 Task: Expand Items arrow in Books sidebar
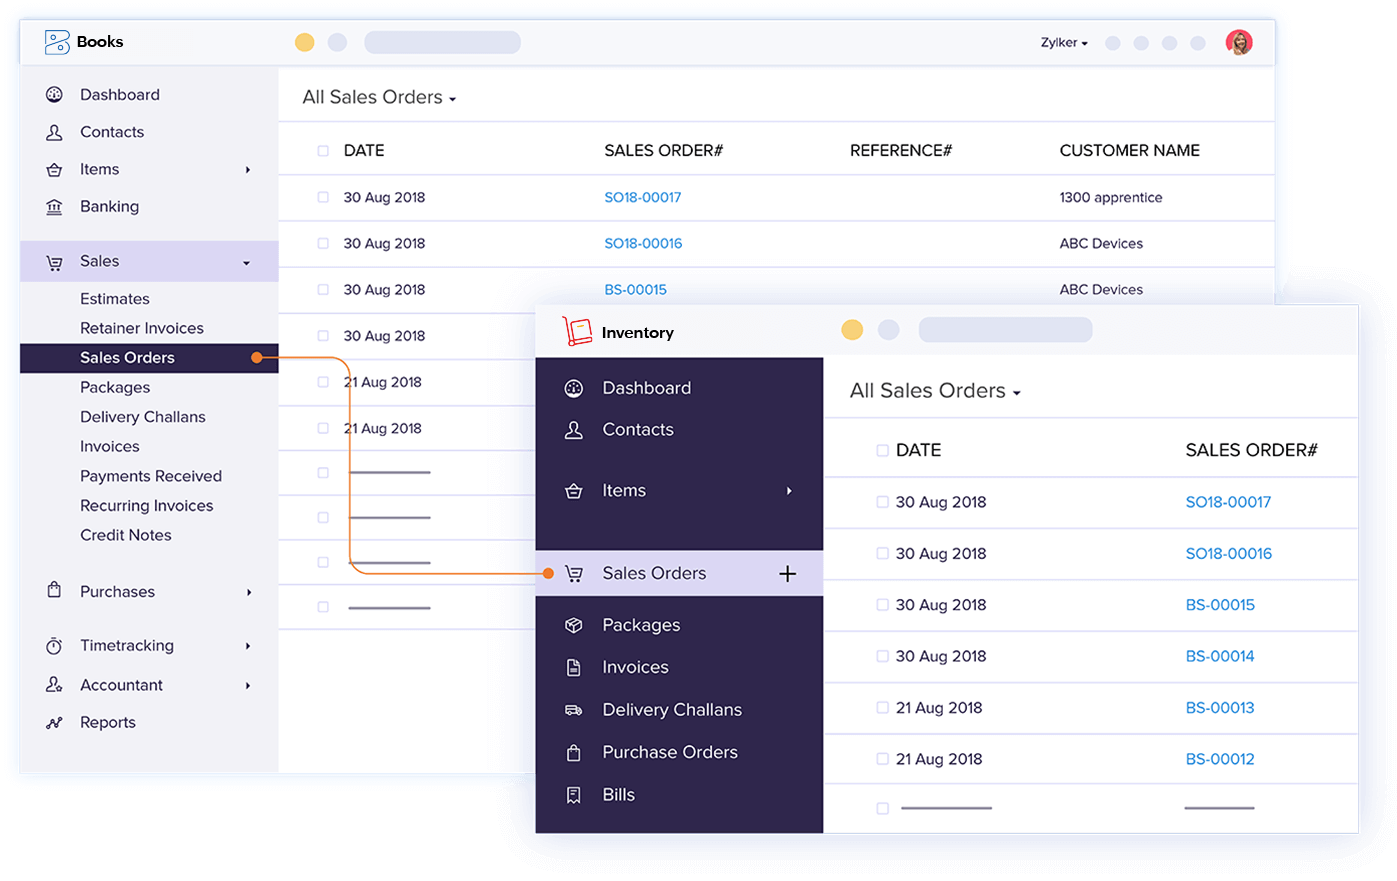click(x=248, y=170)
